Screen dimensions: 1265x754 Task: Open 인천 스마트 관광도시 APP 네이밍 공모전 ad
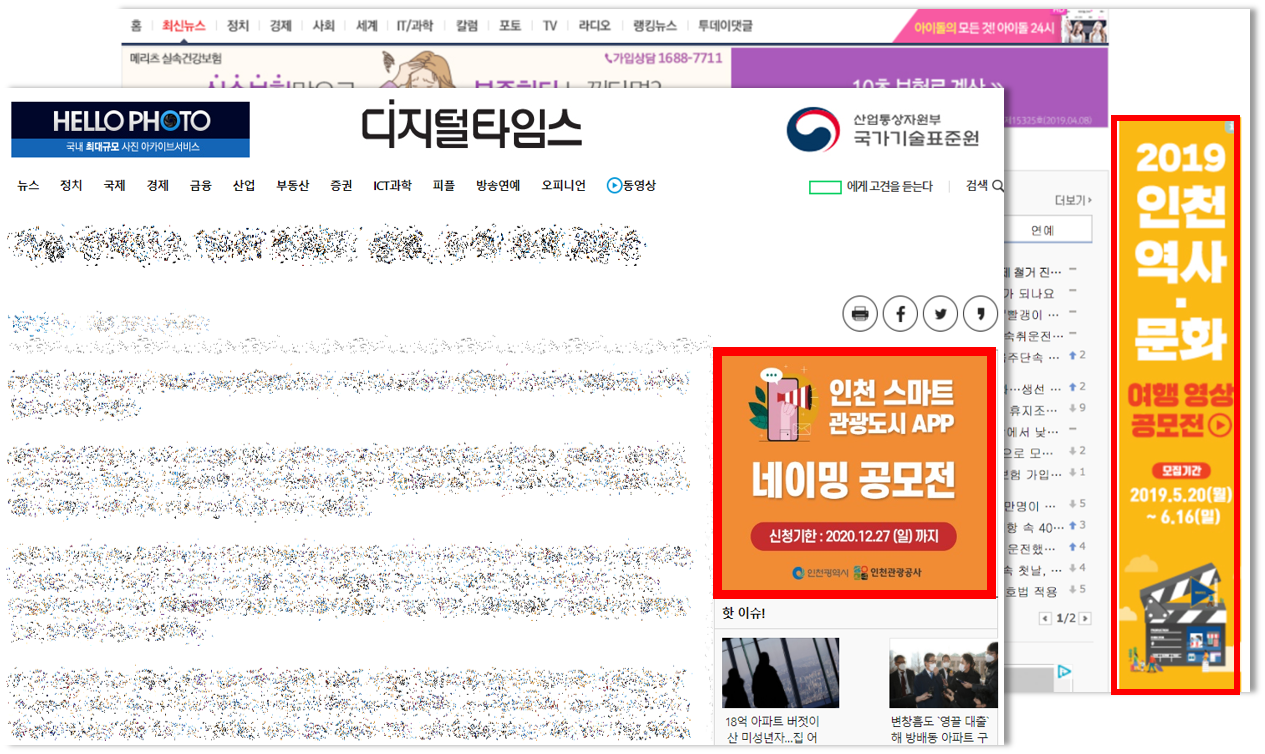point(855,474)
